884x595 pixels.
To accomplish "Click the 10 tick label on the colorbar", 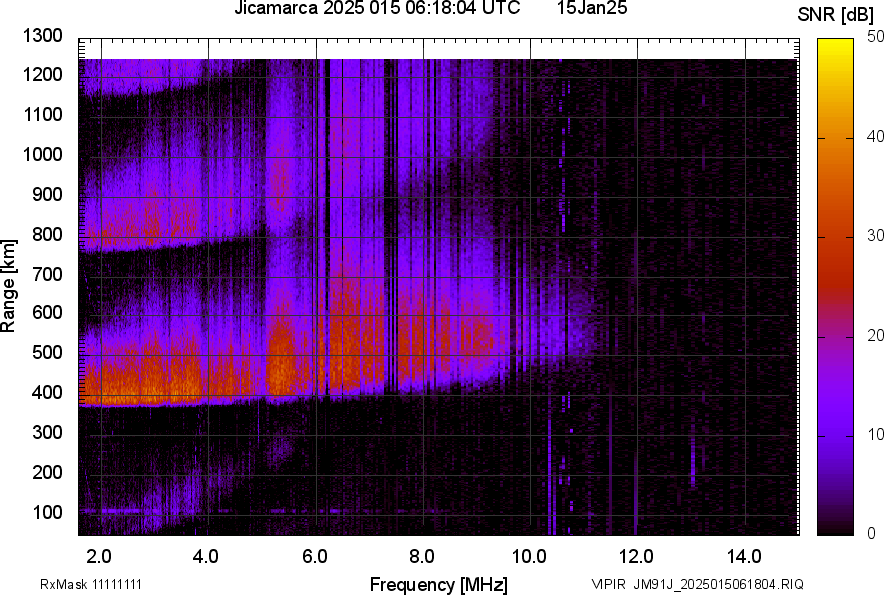I will pyautogui.click(x=876, y=434).
